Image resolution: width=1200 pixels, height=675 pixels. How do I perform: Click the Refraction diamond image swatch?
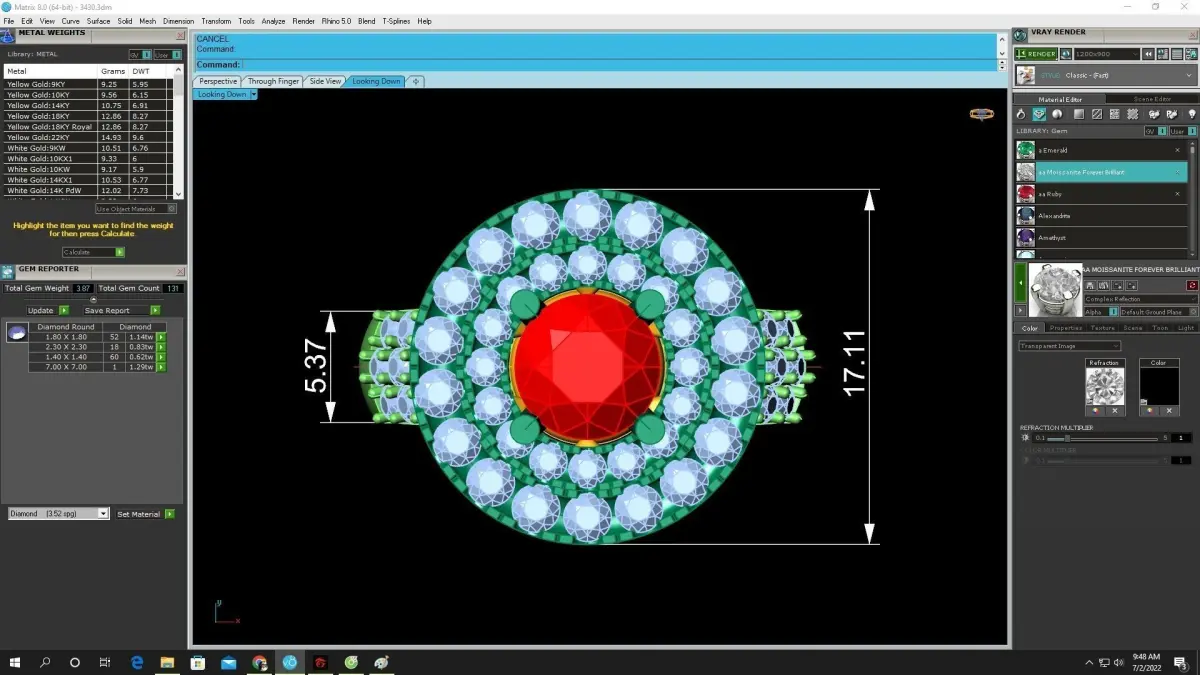tap(1105, 386)
